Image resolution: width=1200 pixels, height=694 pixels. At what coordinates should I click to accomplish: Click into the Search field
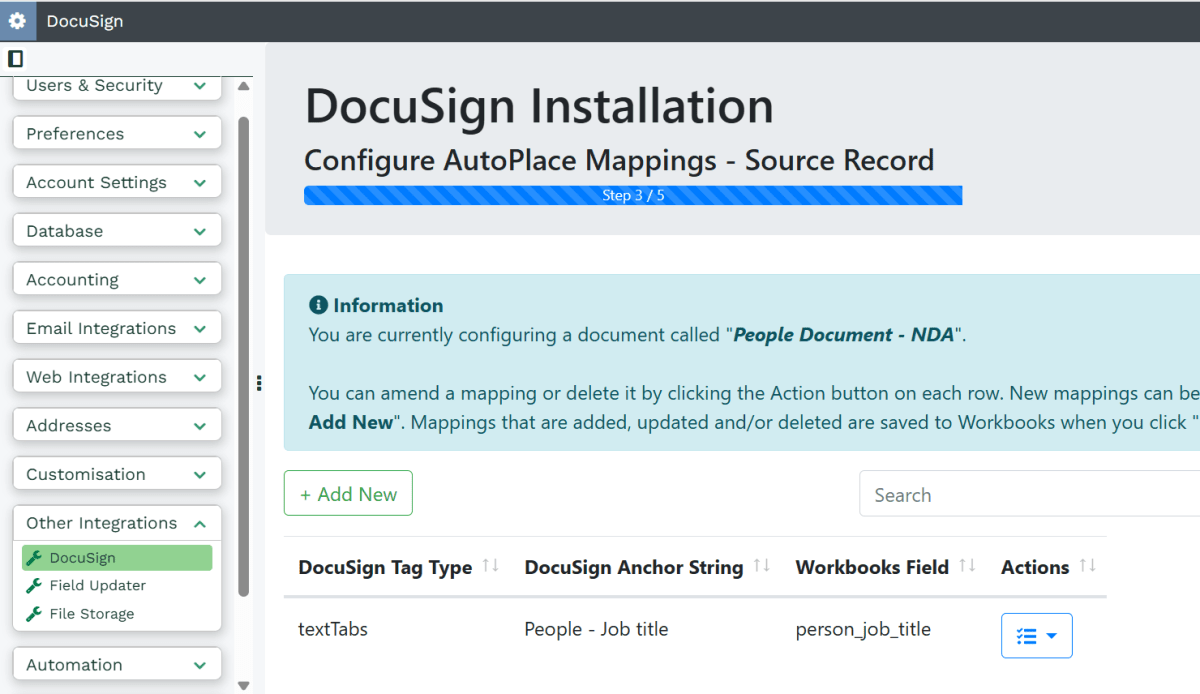tap(1029, 495)
